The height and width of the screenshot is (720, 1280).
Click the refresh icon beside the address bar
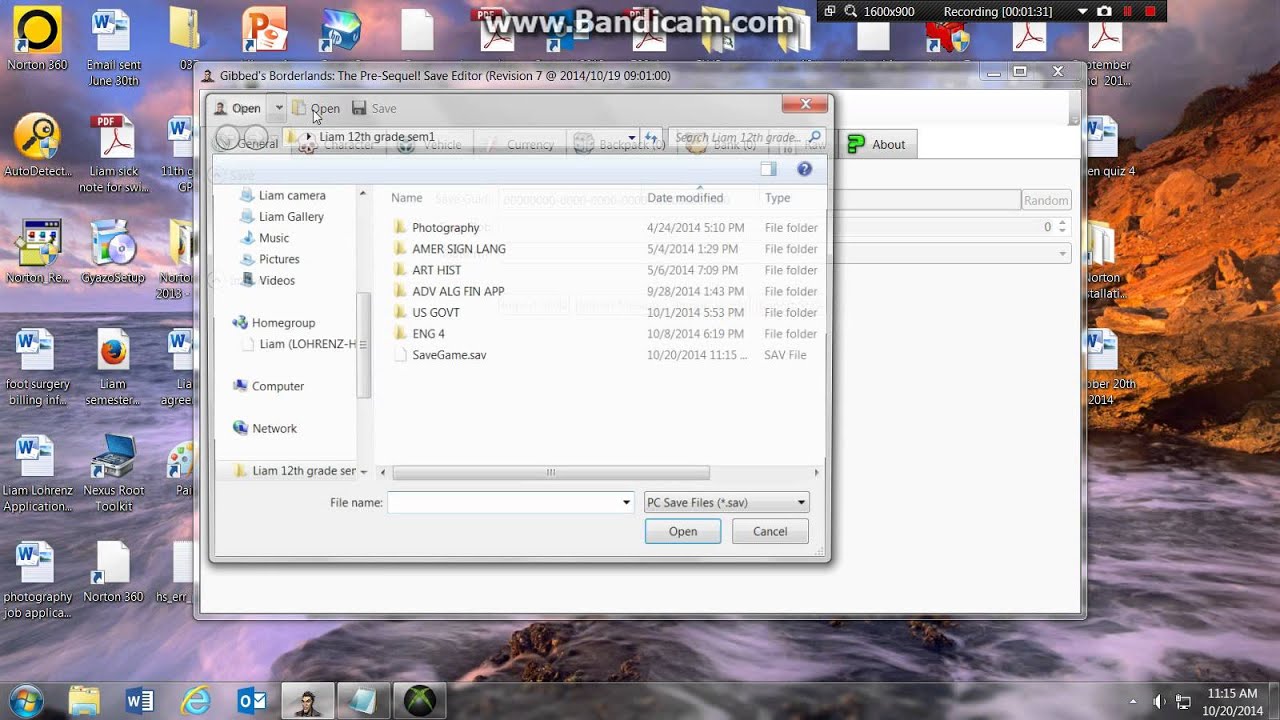651,137
